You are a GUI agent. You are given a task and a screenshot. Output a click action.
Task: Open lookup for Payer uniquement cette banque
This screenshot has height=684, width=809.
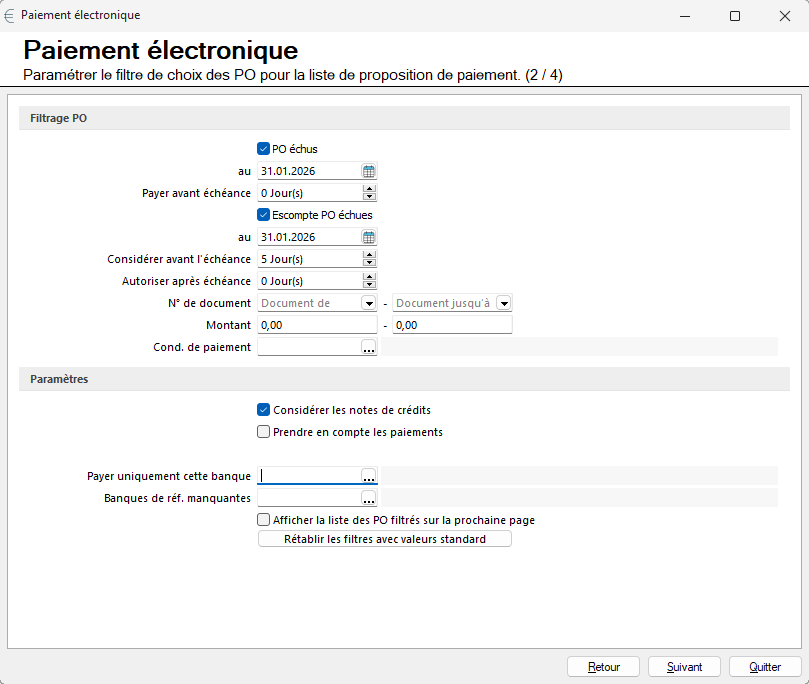point(368,476)
